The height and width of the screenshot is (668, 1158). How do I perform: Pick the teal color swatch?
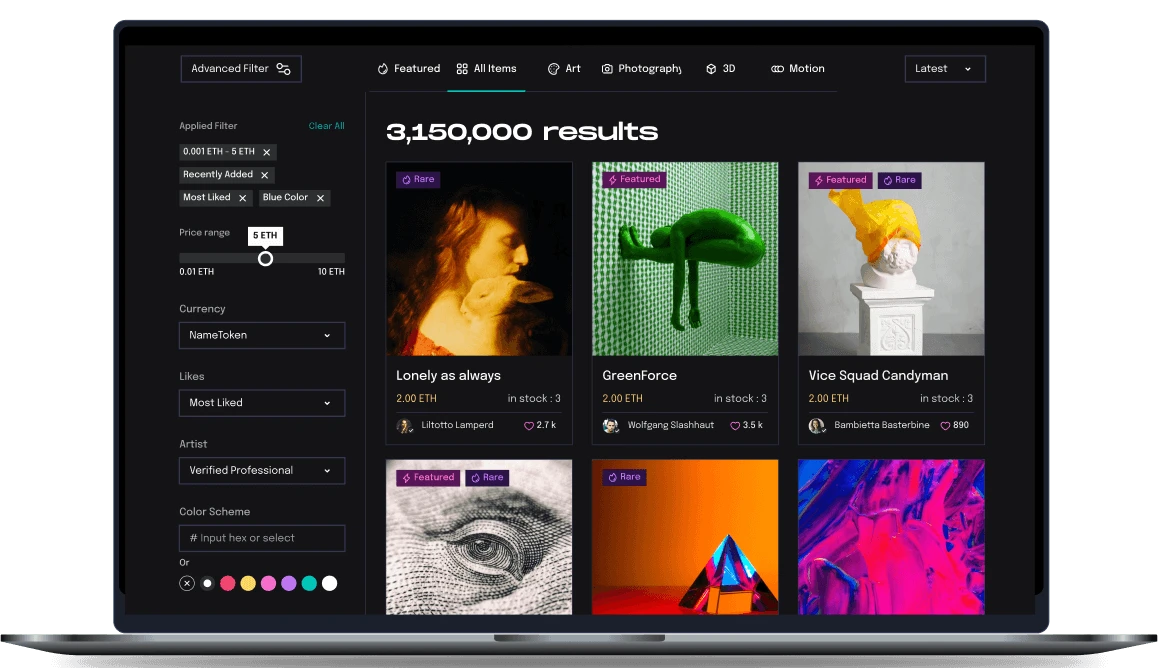(309, 583)
